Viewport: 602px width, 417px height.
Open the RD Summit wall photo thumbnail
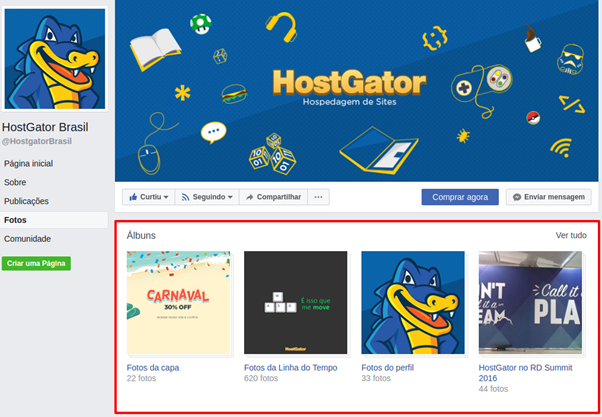[530, 303]
